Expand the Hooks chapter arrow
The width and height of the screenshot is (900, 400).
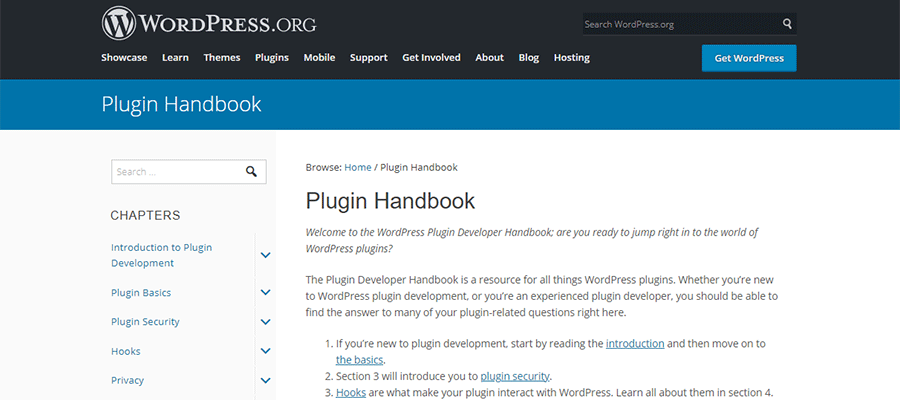265,351
